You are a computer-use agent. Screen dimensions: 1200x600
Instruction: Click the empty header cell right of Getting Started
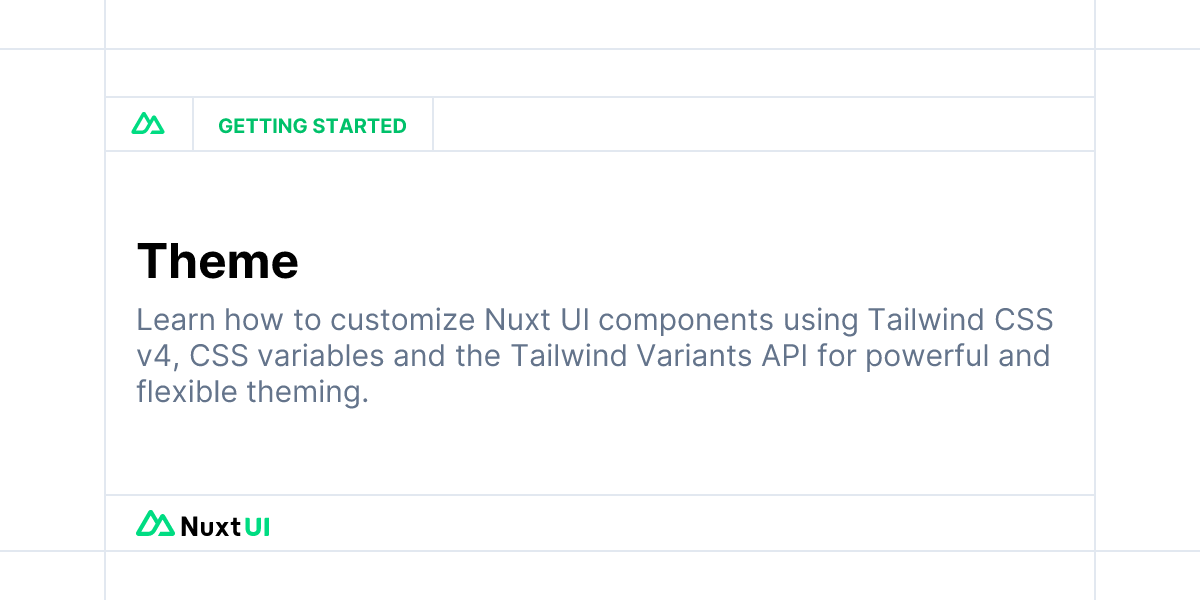coord(764,125)
